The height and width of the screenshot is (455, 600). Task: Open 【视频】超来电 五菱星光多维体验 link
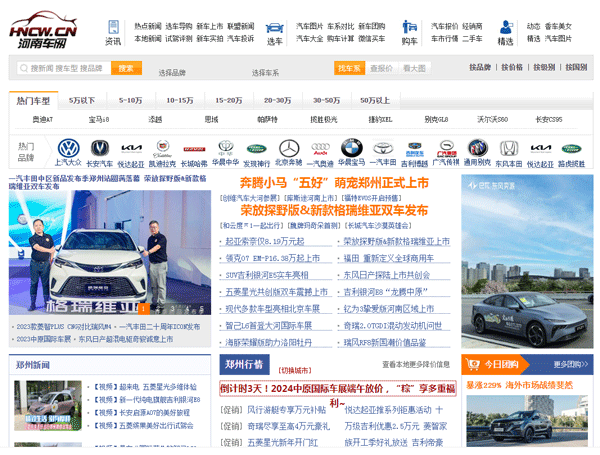point(145,387)
